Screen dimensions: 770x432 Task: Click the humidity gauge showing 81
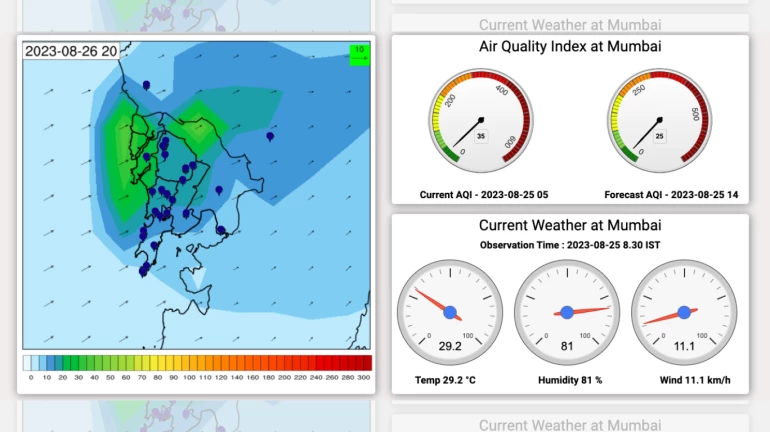[x=566, y=312]
